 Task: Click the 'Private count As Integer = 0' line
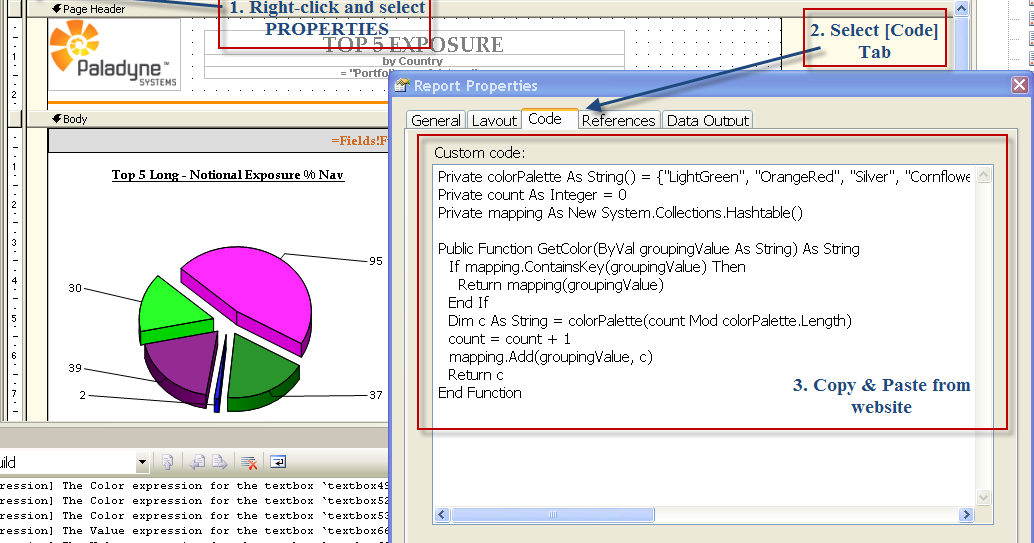click(532, 195)
